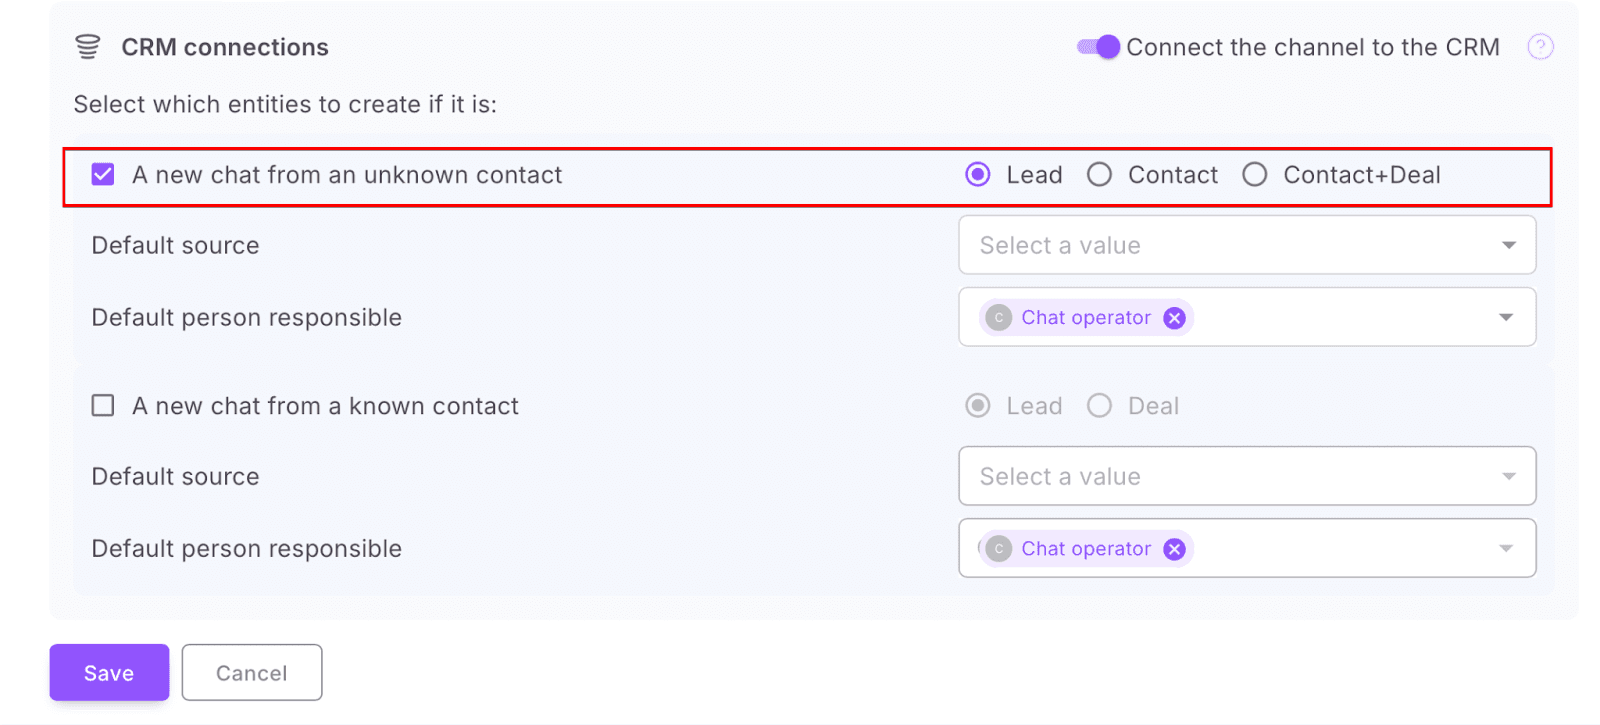
Task: Expand first Default person responsible dropdown arrow
Action: pyautogui.click(x=1506, y=318)
